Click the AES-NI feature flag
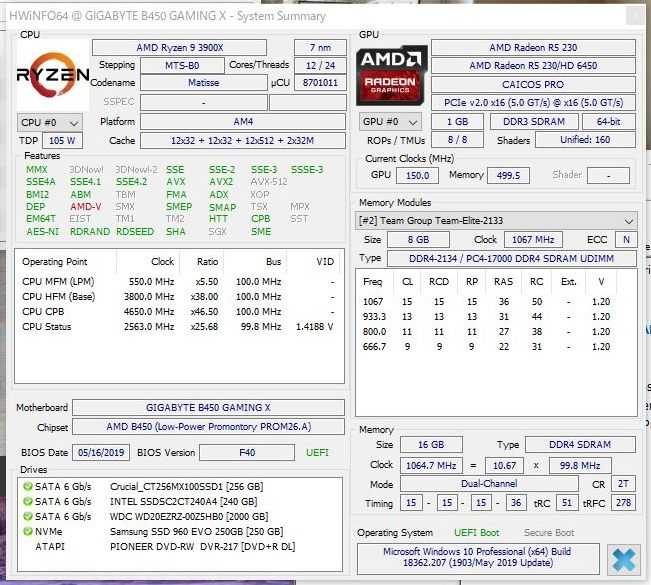Image resolution: width=651 pixels, height=585 pixels. pyautogui.click(x=42, y=232)
